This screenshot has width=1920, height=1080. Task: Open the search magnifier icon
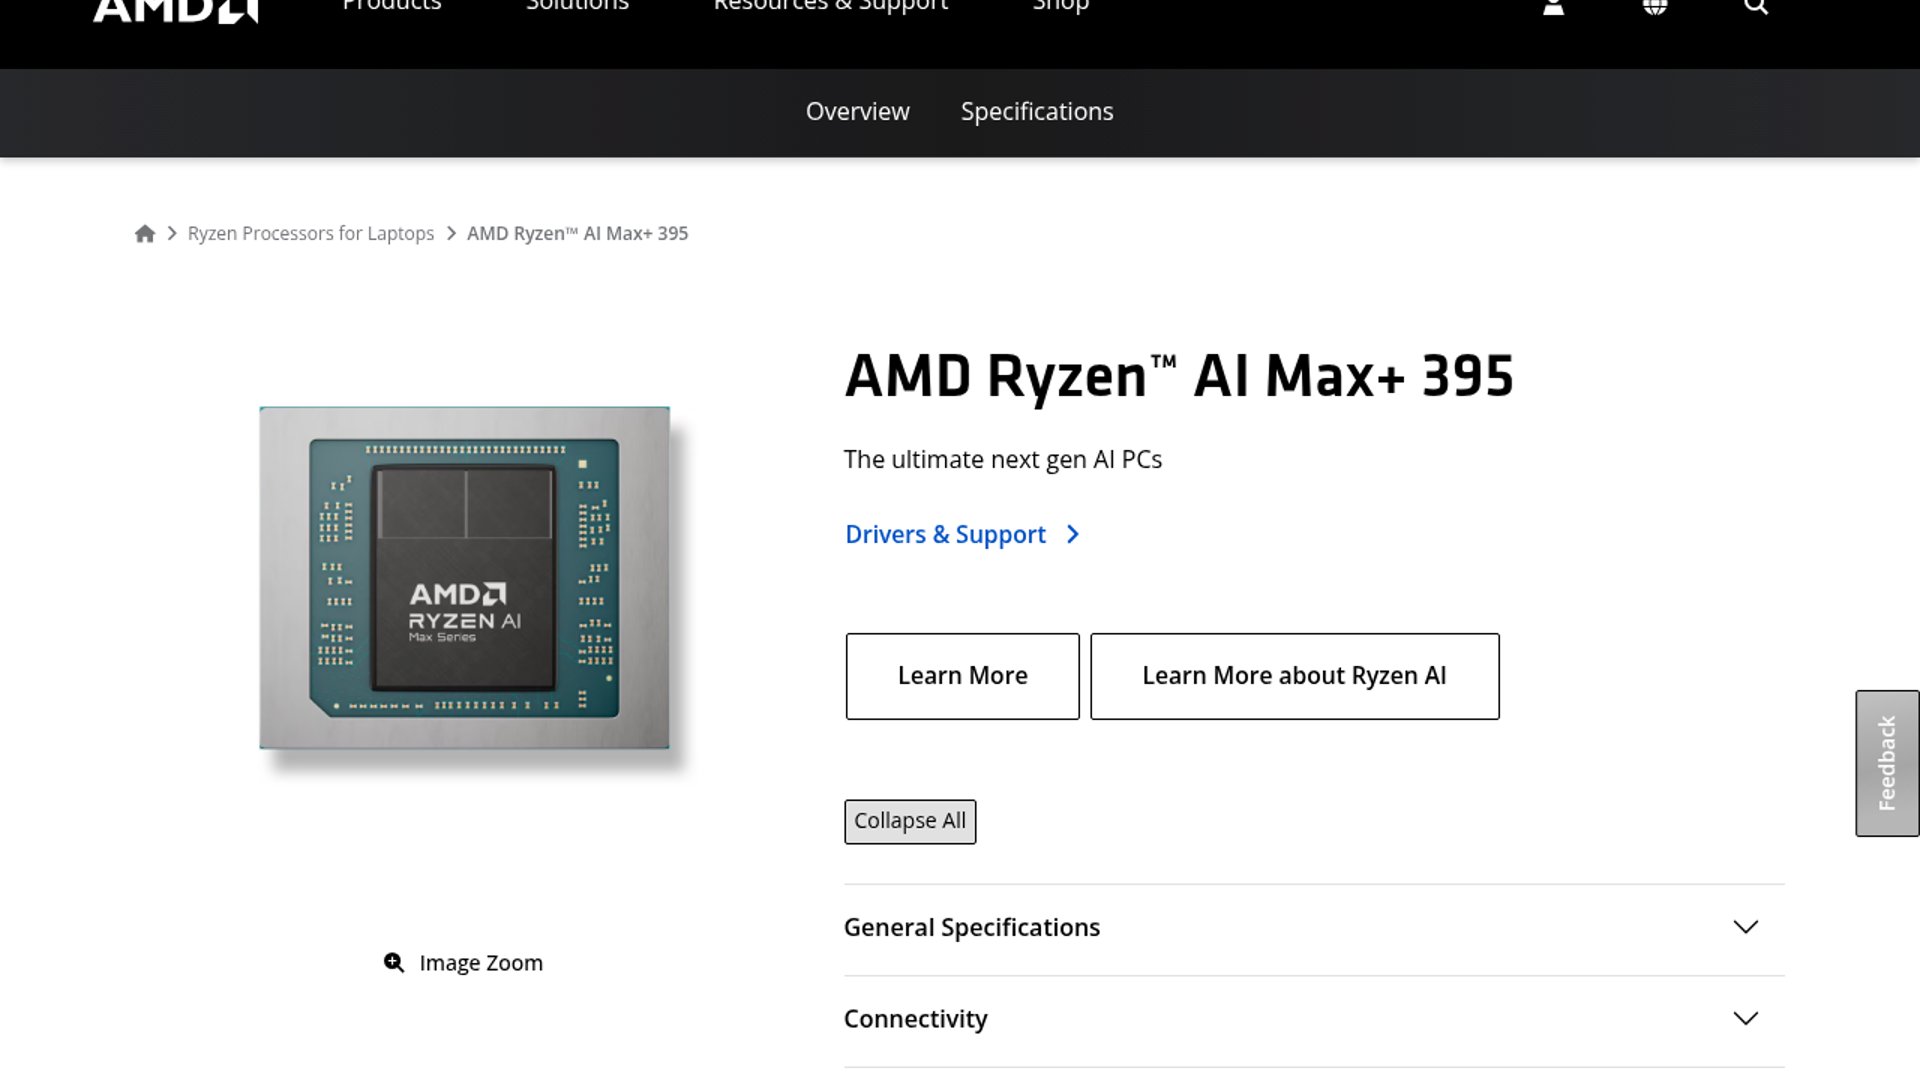click(x=1756, y=8)
